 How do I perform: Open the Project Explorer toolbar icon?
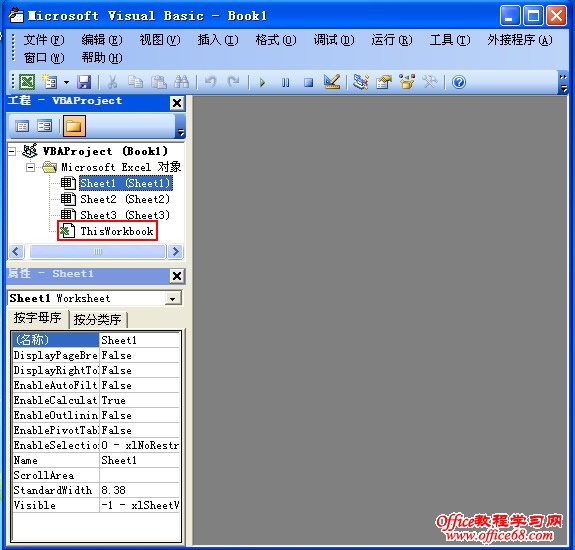click(360, 82)
